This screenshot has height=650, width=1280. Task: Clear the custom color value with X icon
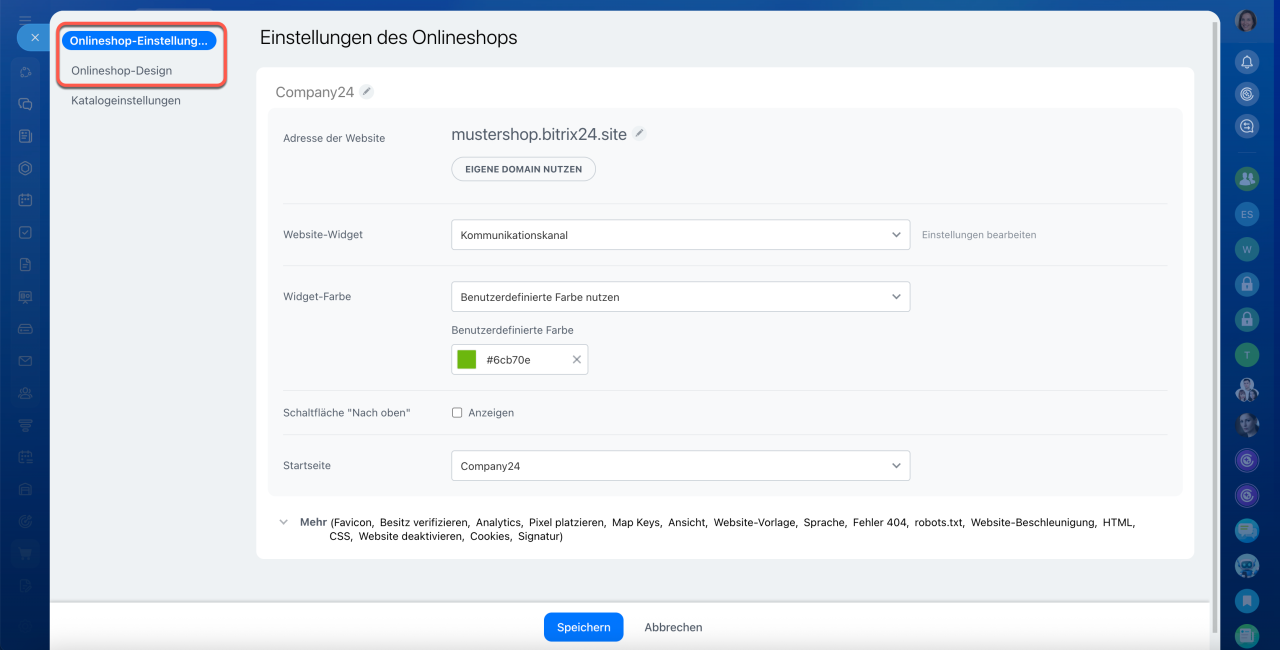(x=576, y=360)
